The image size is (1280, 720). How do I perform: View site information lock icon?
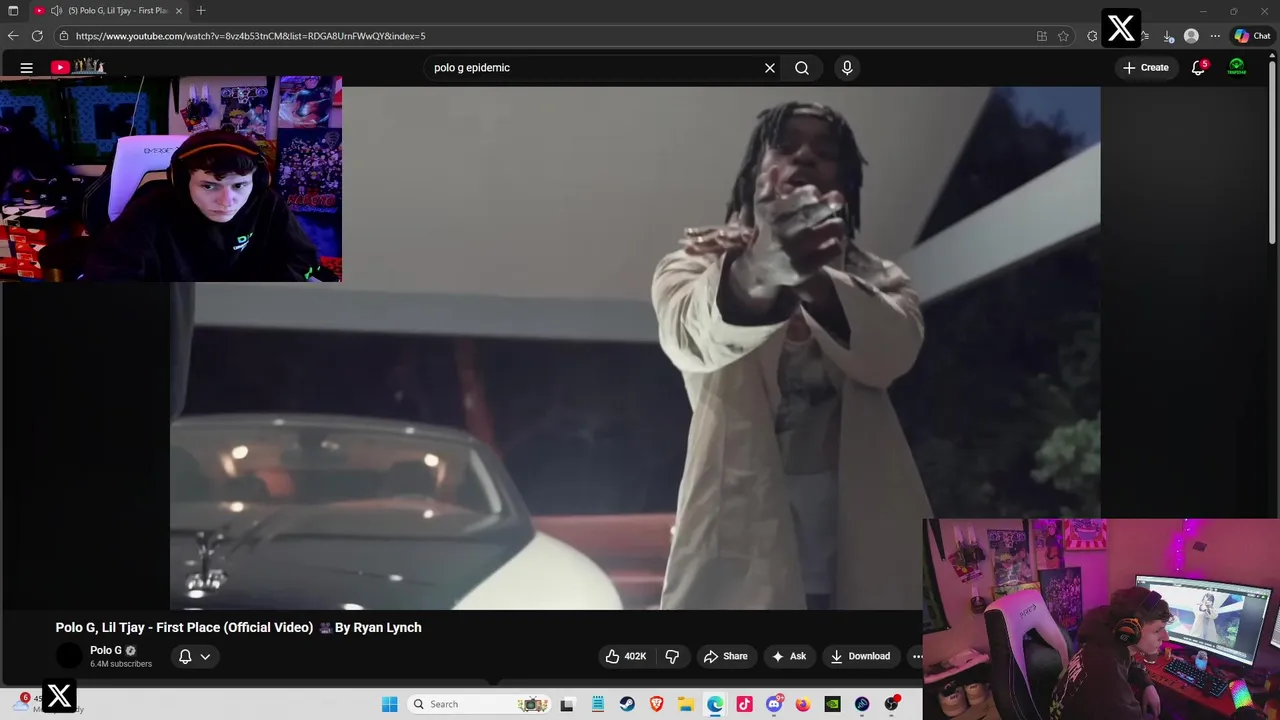(x=63, y=36)
